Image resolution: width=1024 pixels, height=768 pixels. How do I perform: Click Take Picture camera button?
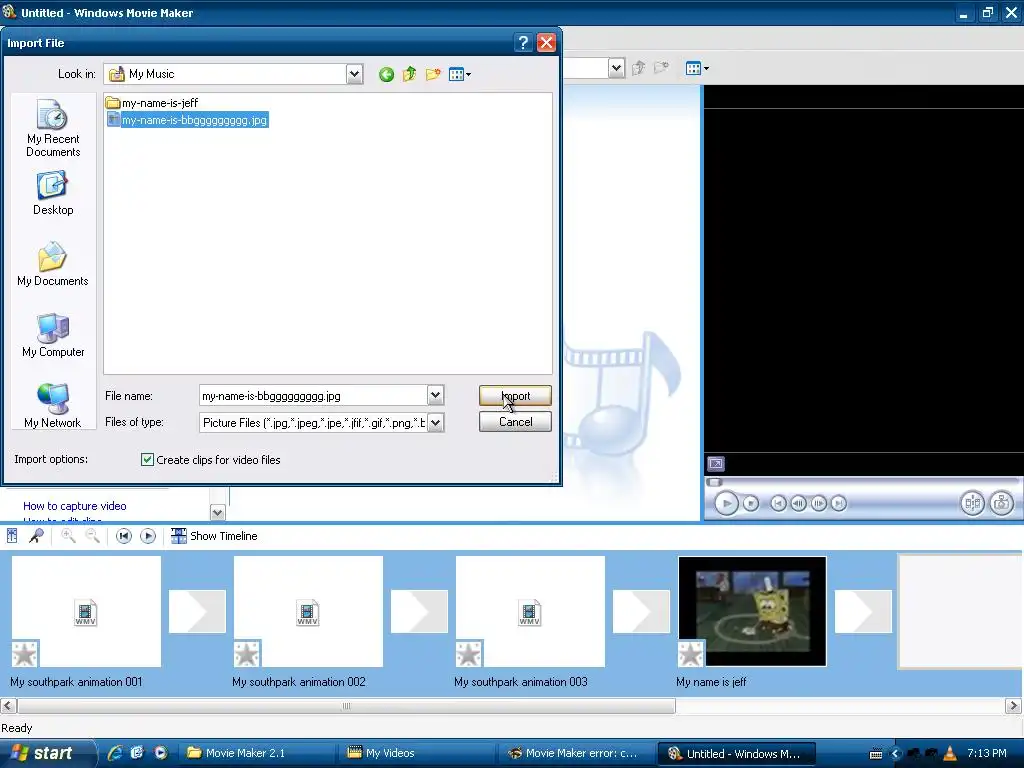pyautogui.click(x=1001, y=504)
